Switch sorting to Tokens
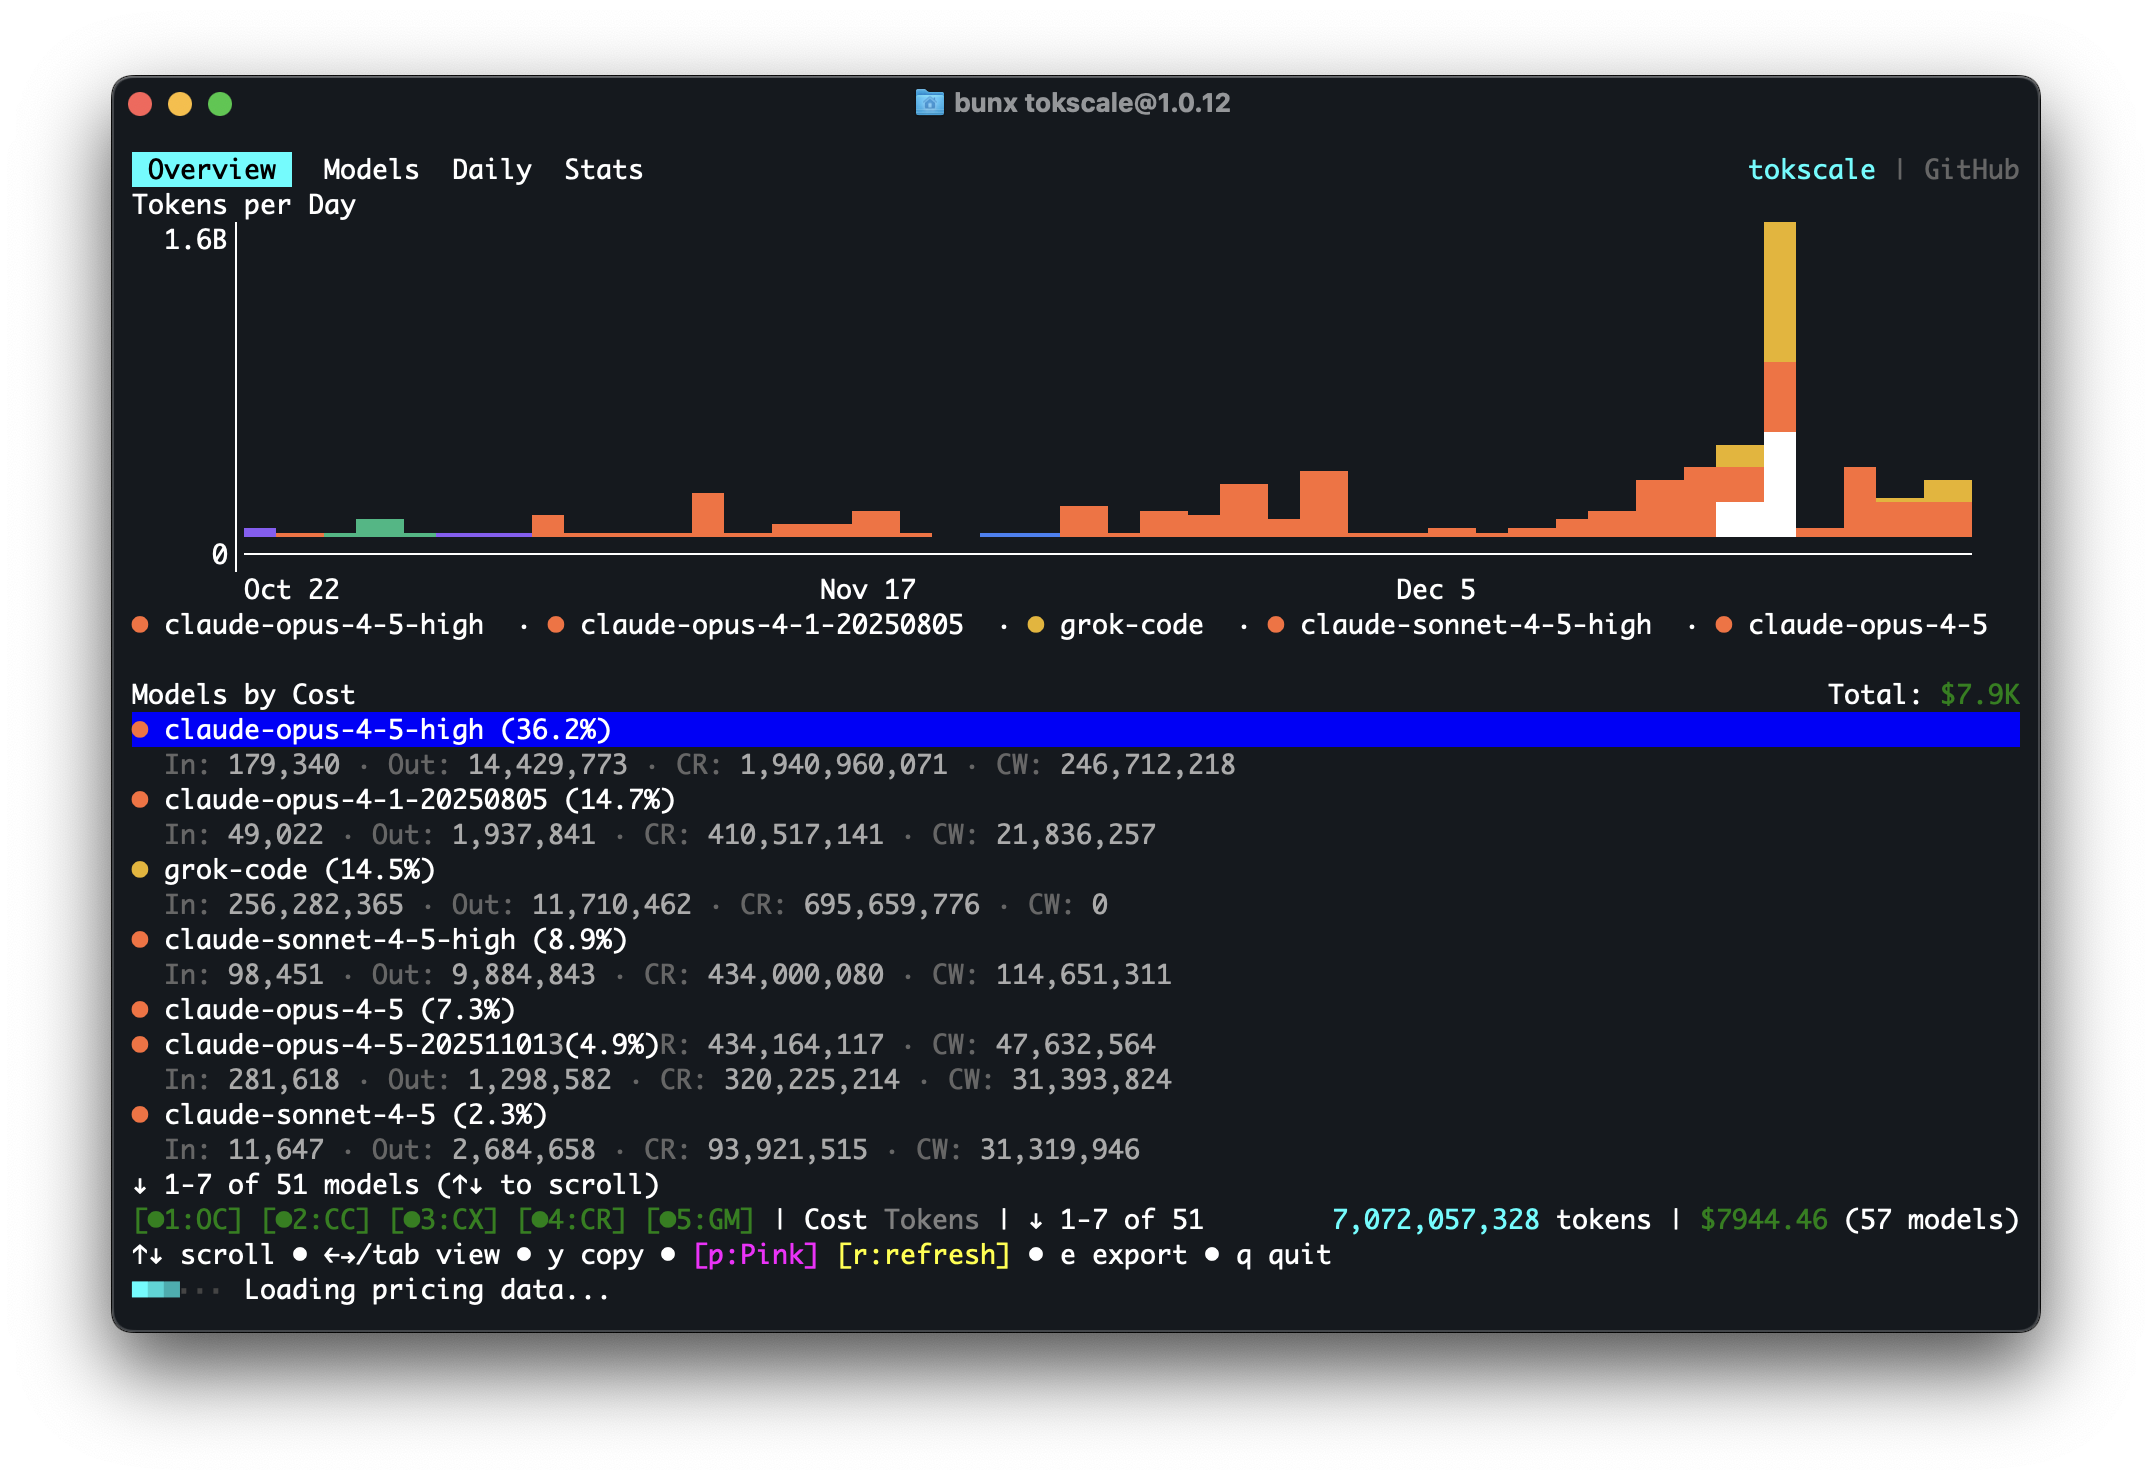Screen dimensions: 2152x1480 click(x=931, y=1220)
